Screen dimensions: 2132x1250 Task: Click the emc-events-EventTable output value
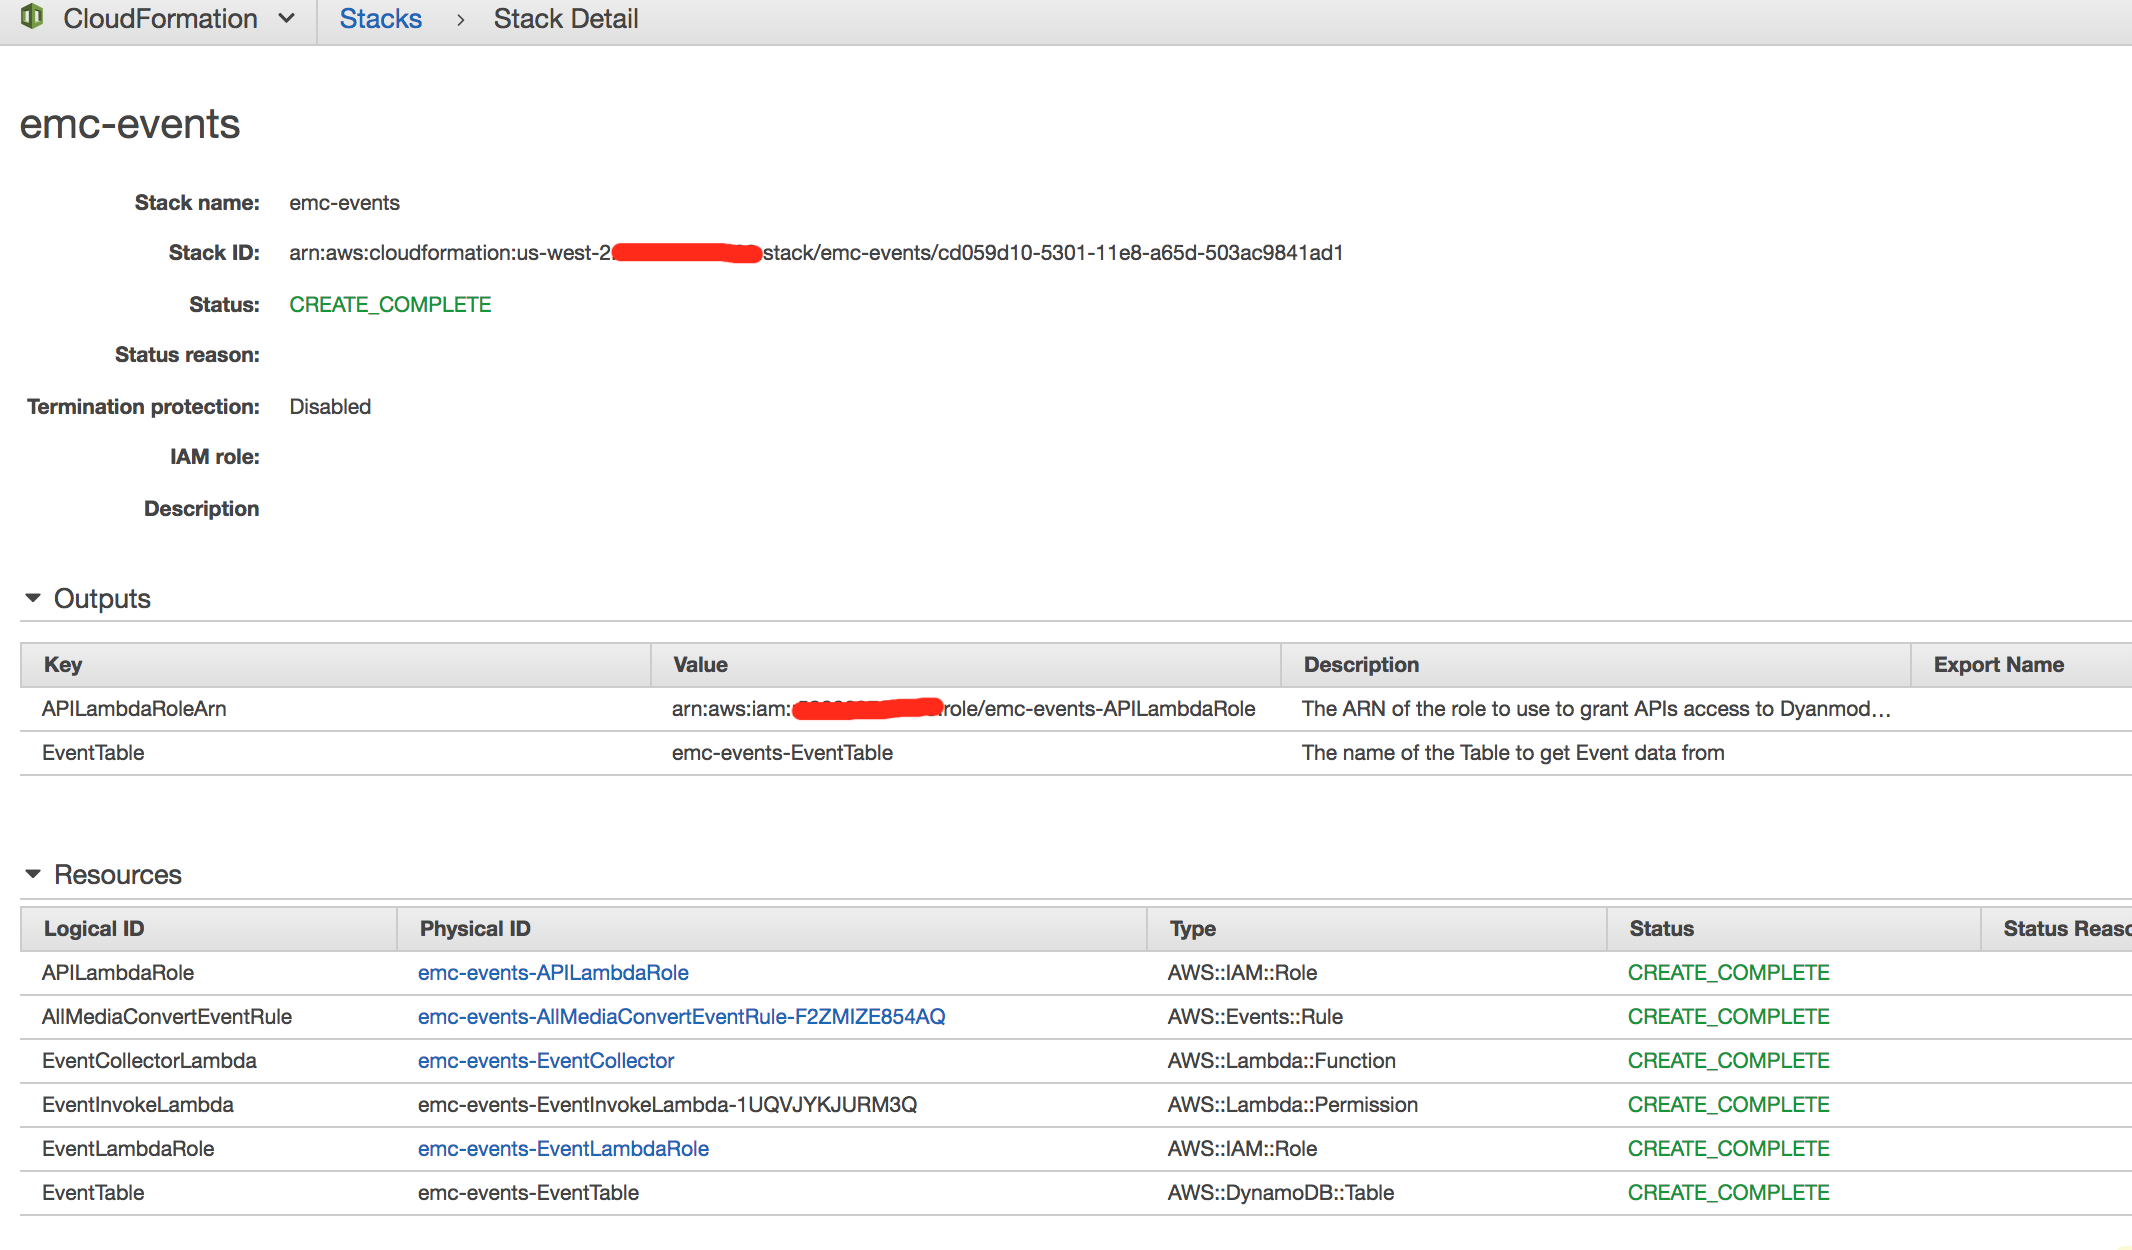tap(782, 753)
